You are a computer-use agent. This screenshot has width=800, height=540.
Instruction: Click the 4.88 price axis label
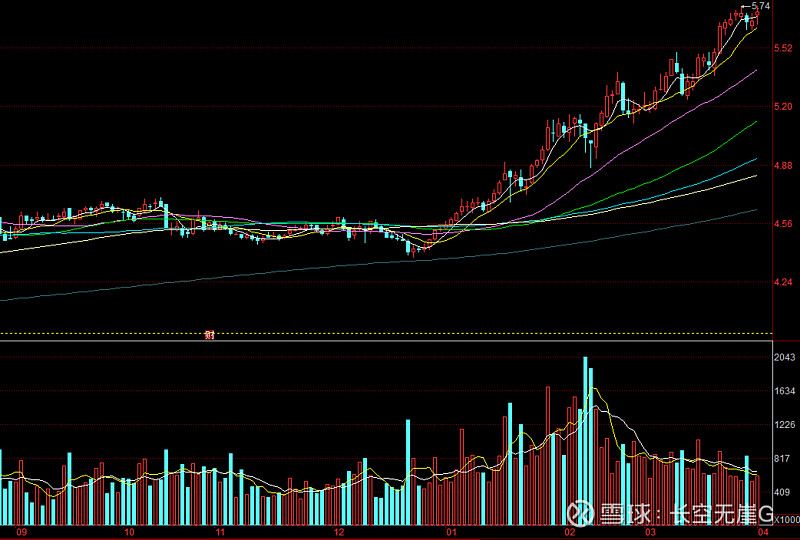pyautogui.click(x=782, y=166)
